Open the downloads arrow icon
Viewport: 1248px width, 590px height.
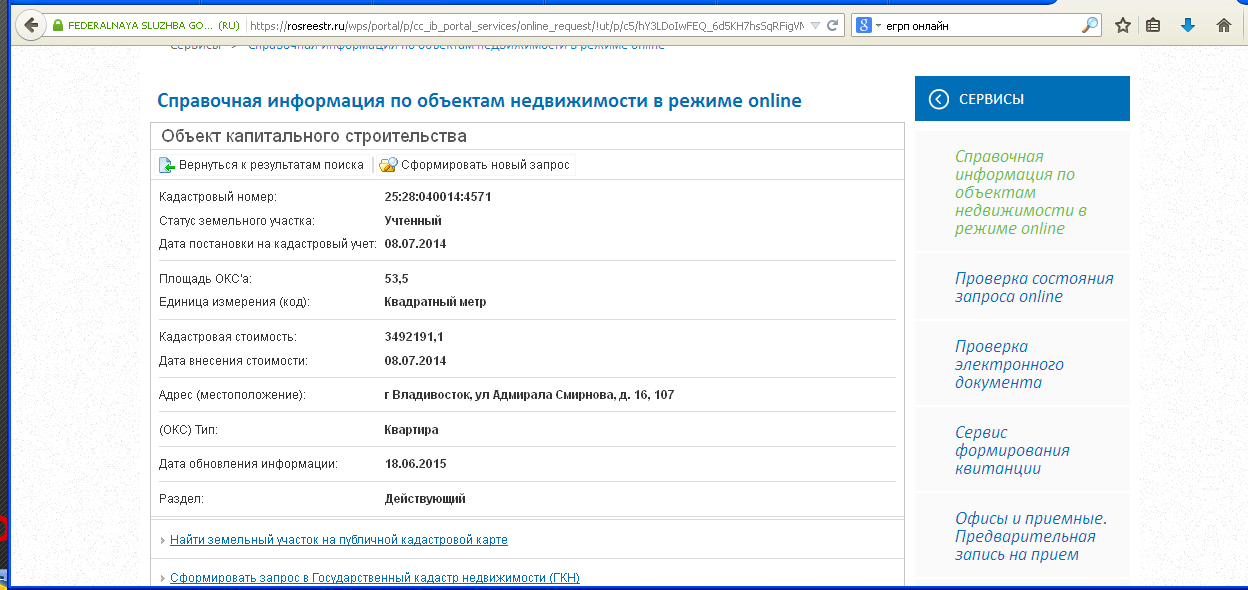click(1188, 25)
